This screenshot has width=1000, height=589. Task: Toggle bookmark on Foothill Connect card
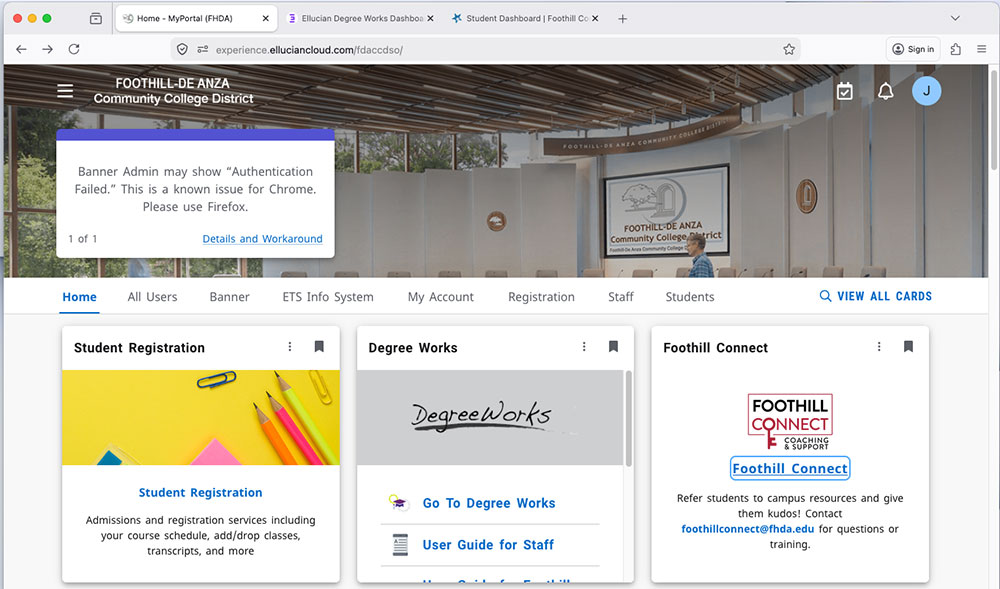[908, 347]
